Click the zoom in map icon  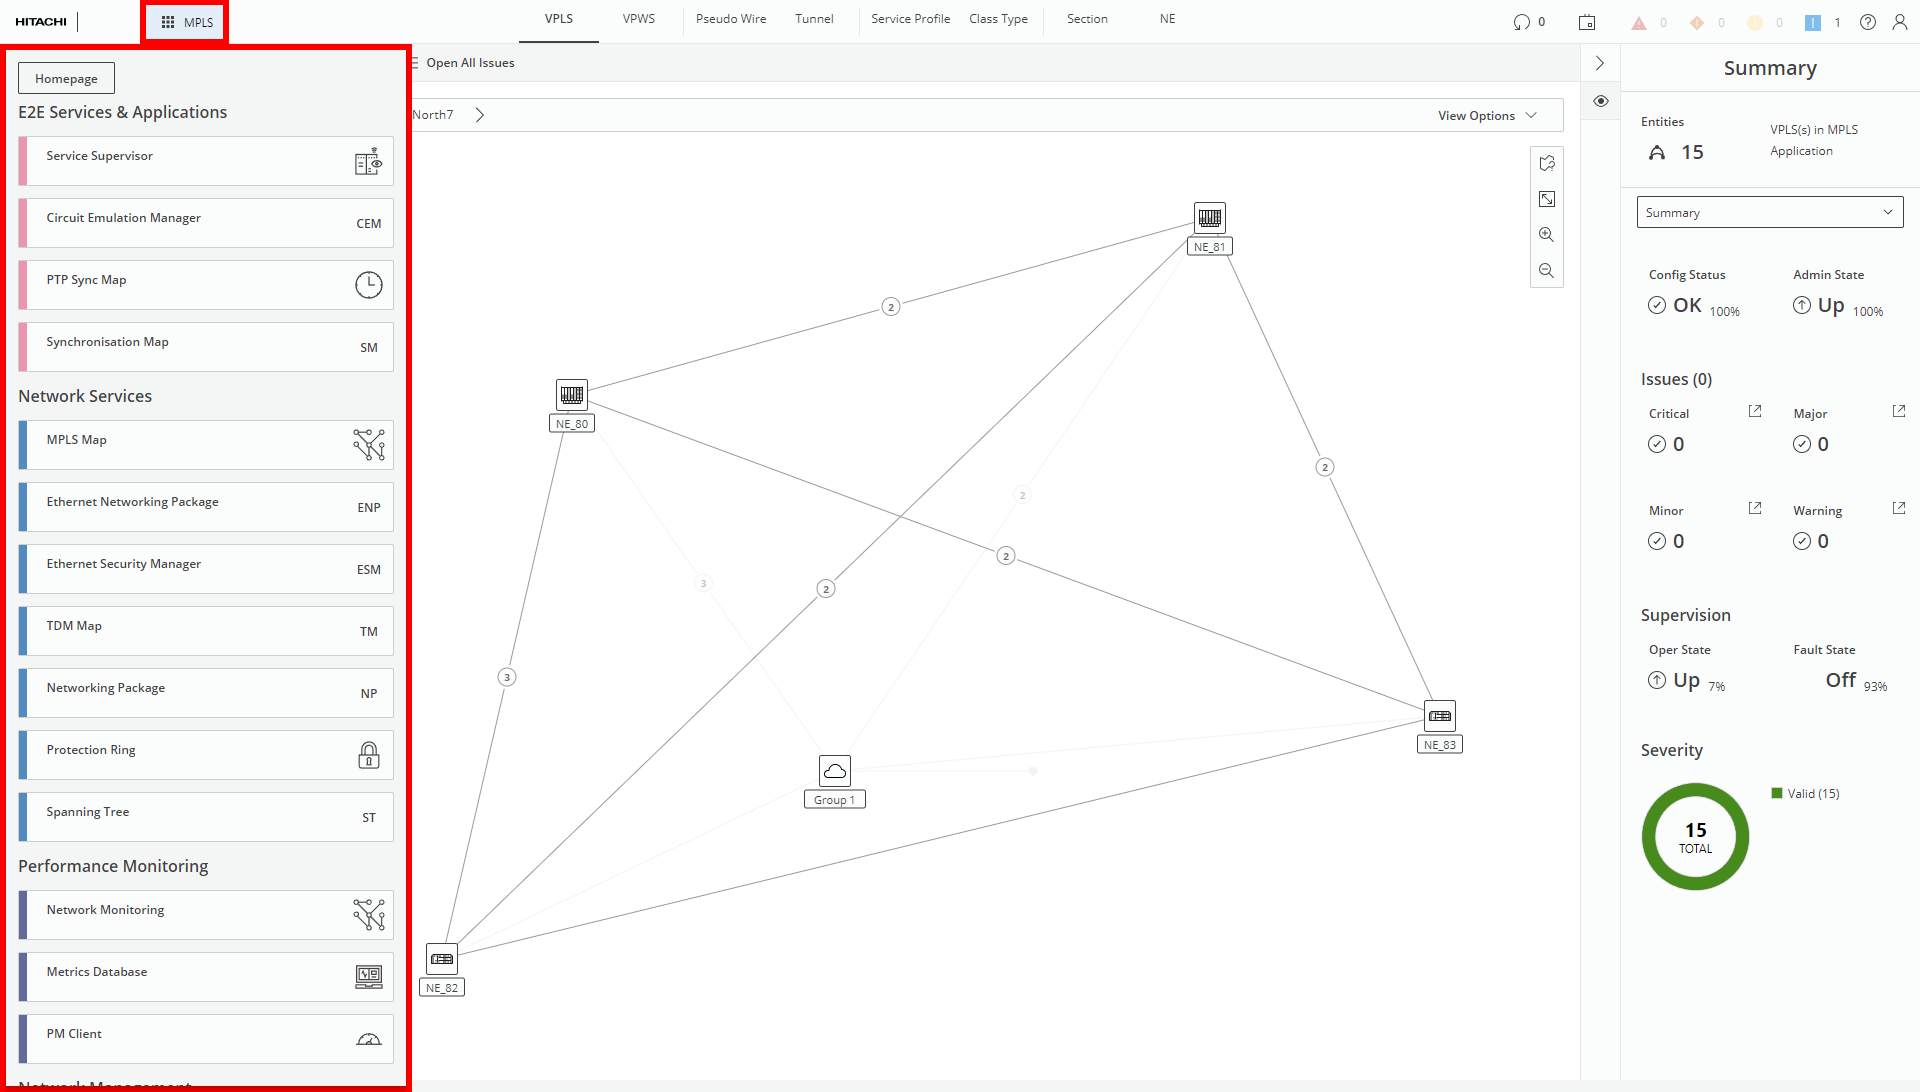(1546, 235)
